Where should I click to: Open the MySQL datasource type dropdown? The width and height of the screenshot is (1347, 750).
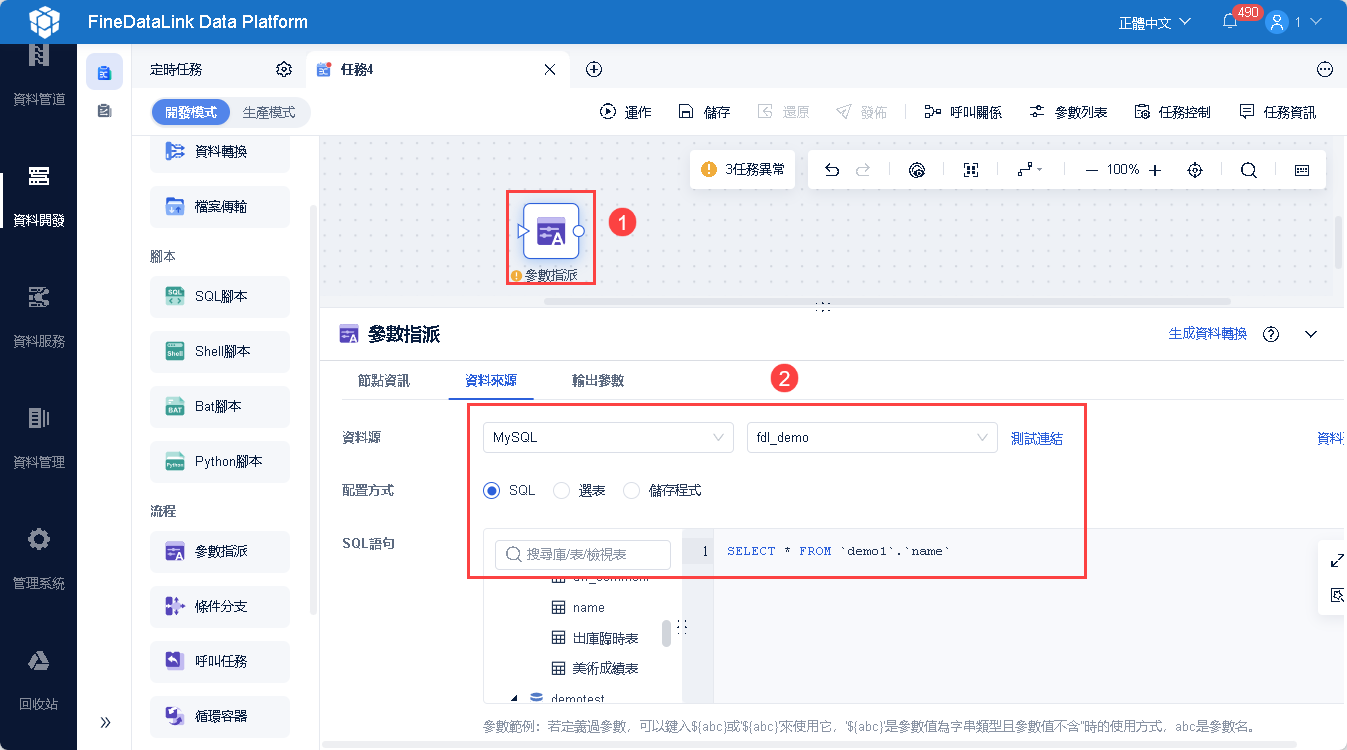click(x=608, y=437)
